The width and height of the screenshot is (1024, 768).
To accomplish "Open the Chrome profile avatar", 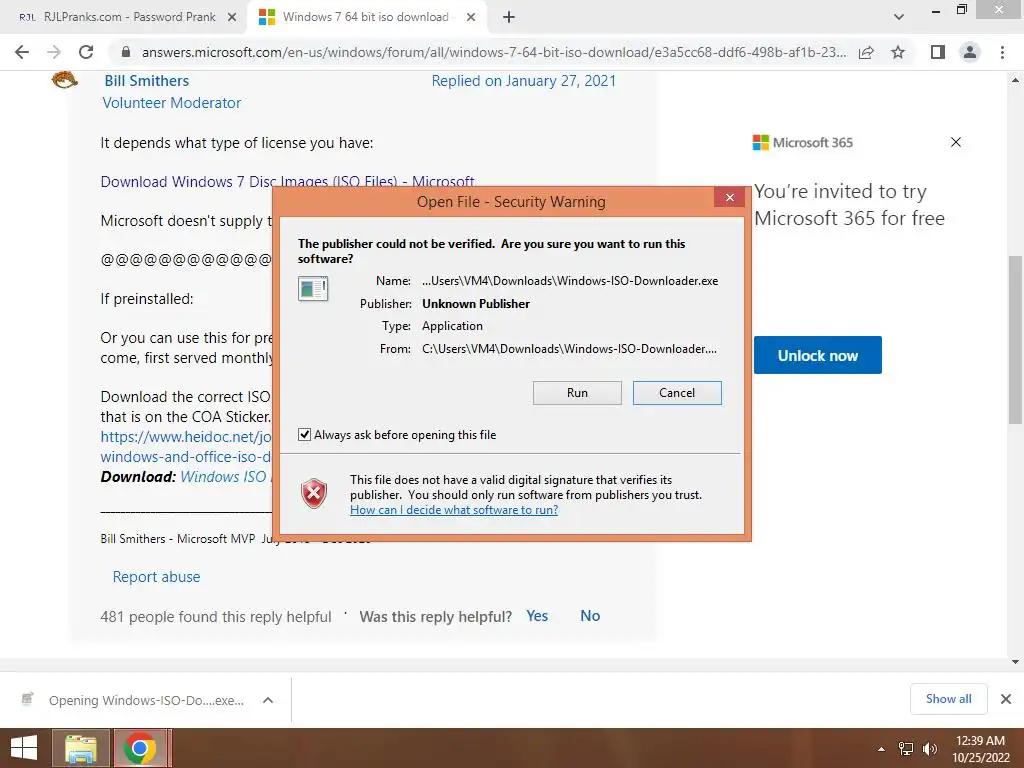I will (x=970, y=52).
